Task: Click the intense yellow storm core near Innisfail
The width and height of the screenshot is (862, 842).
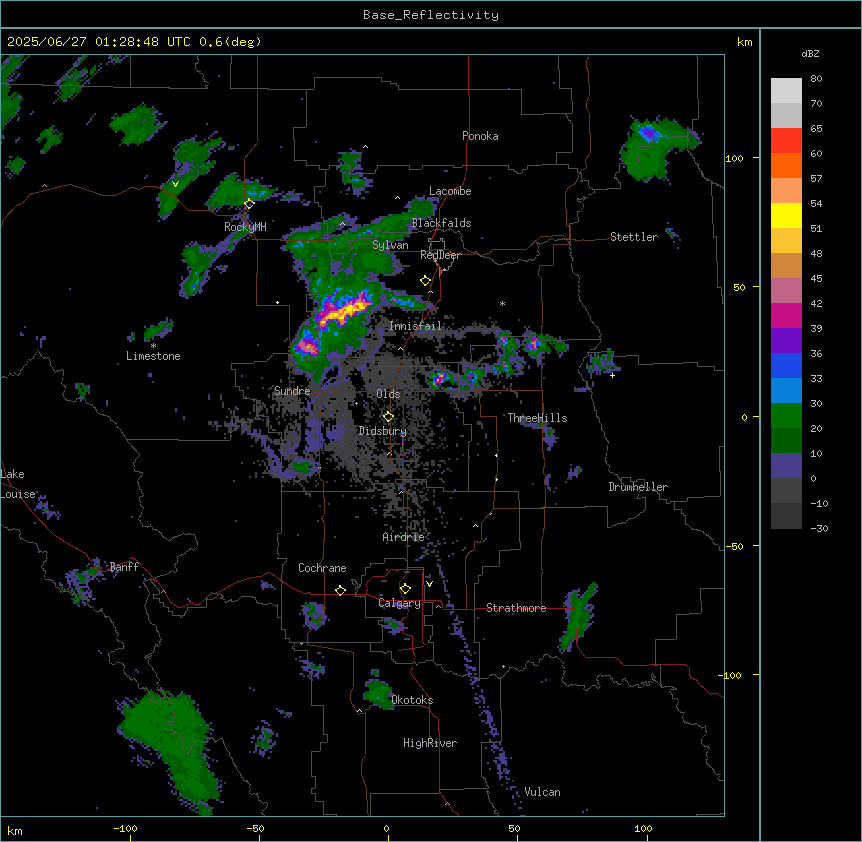Action: click(x=347, y=311)
